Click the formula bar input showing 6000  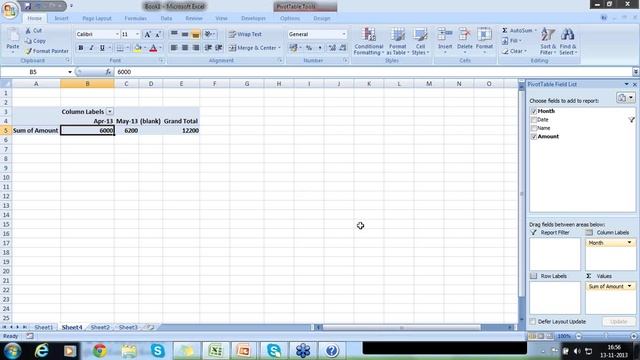click(373, 72)
